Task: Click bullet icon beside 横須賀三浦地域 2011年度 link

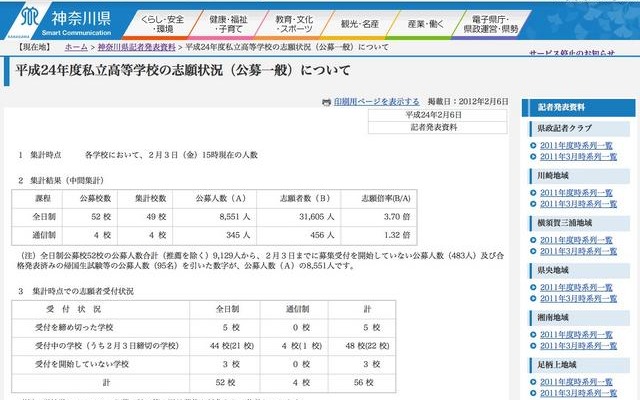Action: click(533, 240)
